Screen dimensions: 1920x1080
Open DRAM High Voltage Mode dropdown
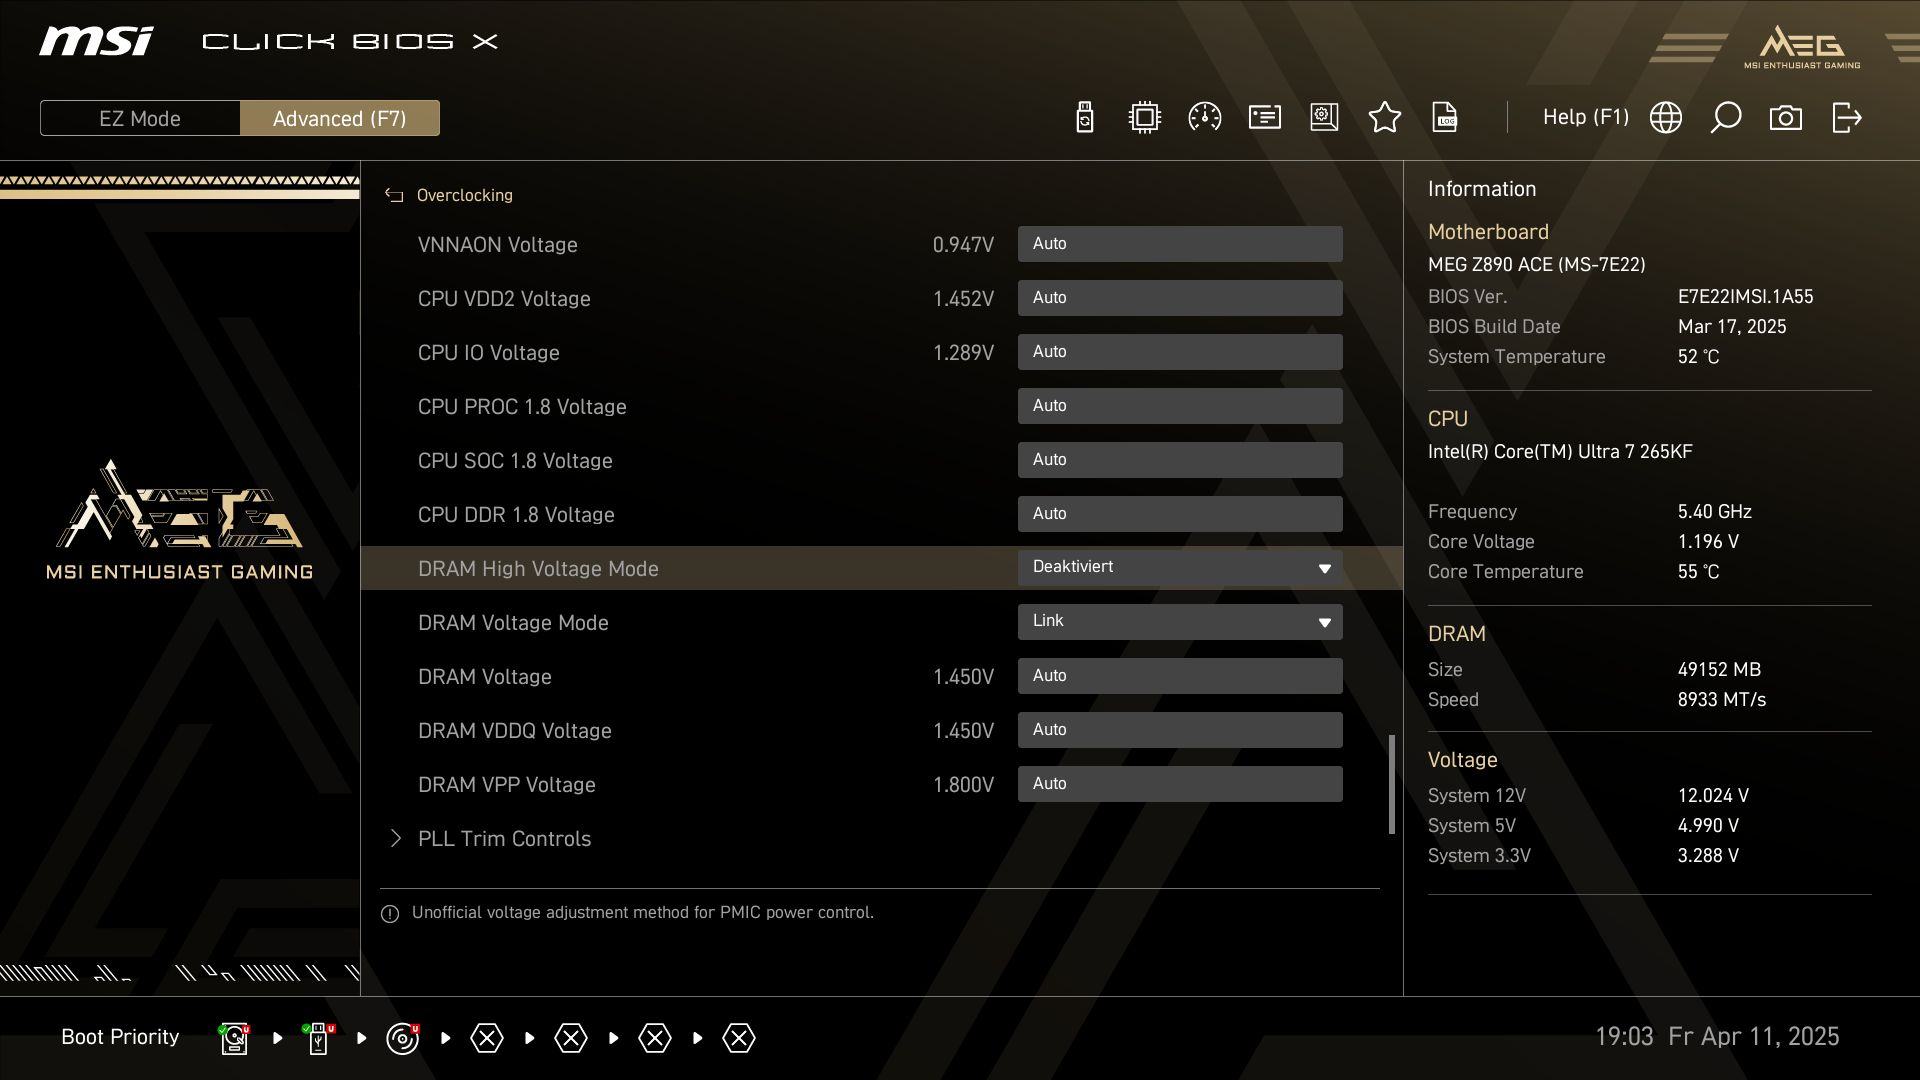coord(1180,568)
